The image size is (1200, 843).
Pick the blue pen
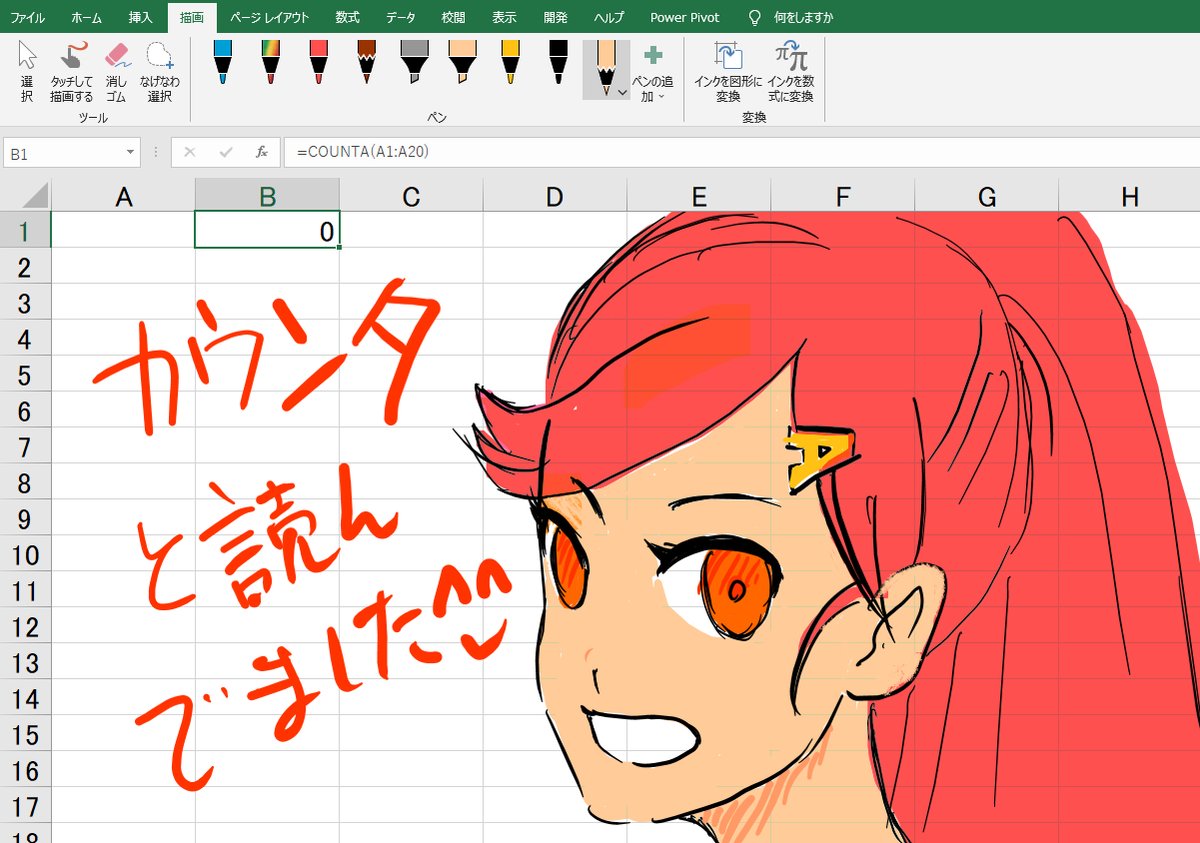tap(222, 62)
